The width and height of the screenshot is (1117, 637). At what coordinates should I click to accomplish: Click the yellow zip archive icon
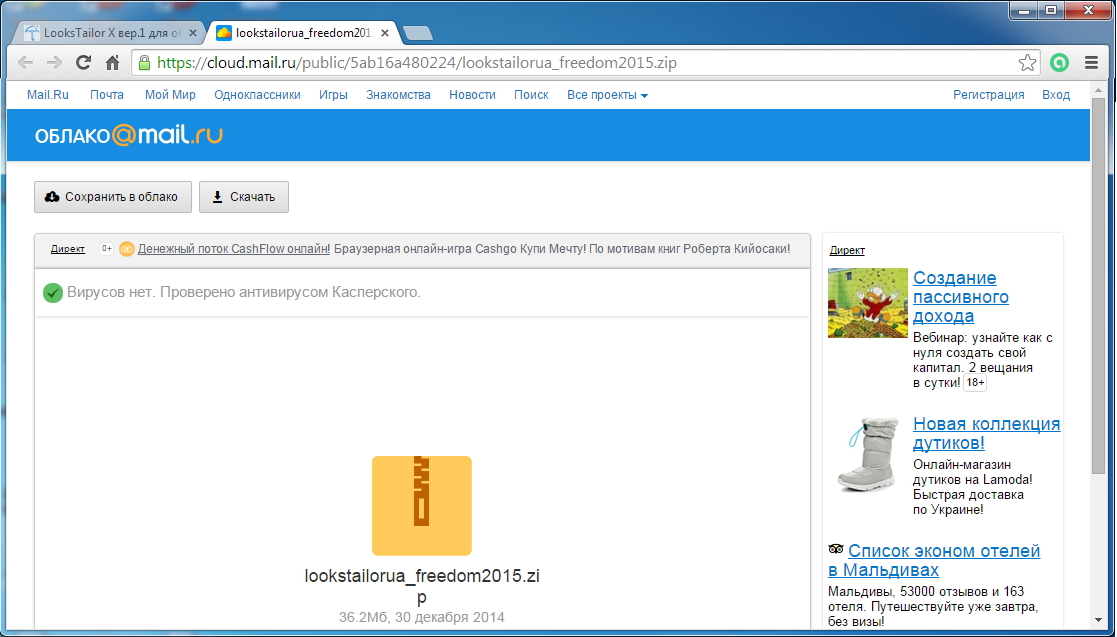422,506
